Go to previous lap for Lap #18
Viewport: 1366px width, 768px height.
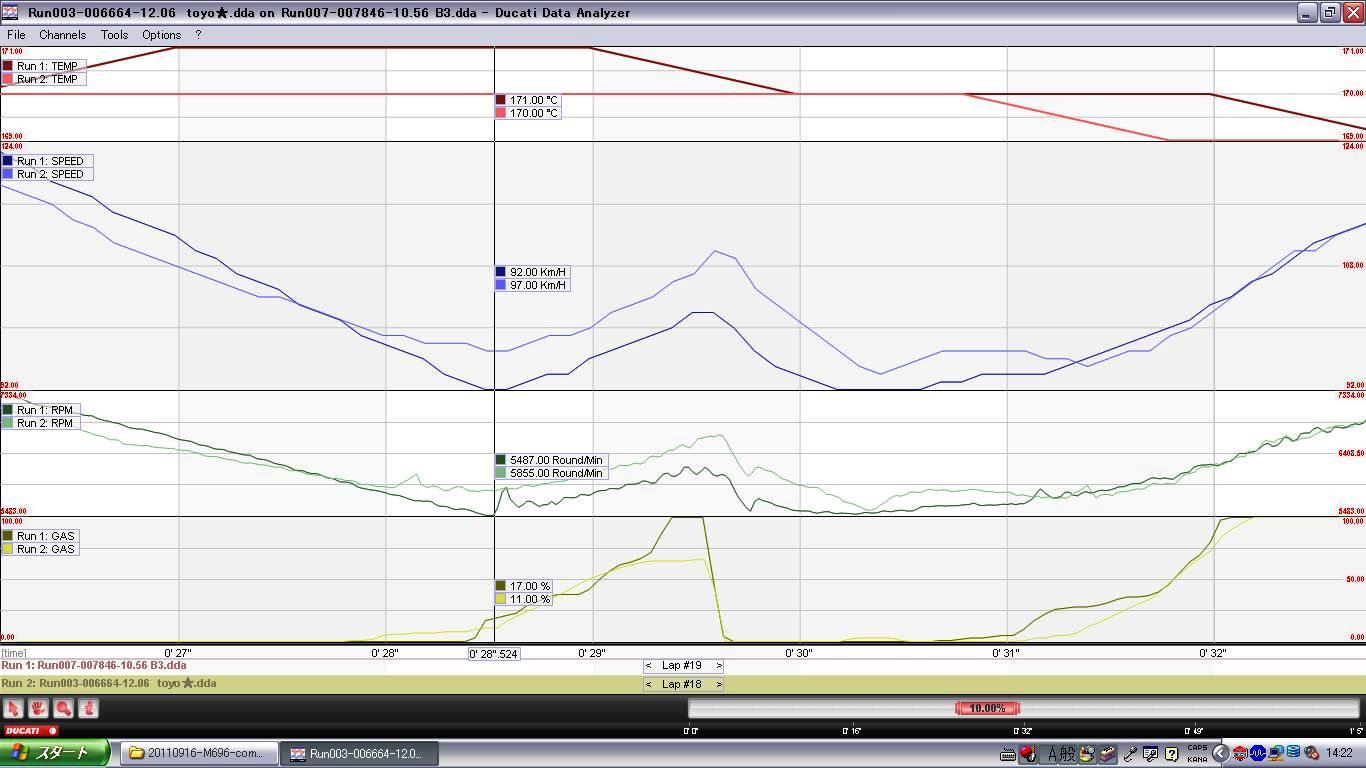[x=649, y=685]
